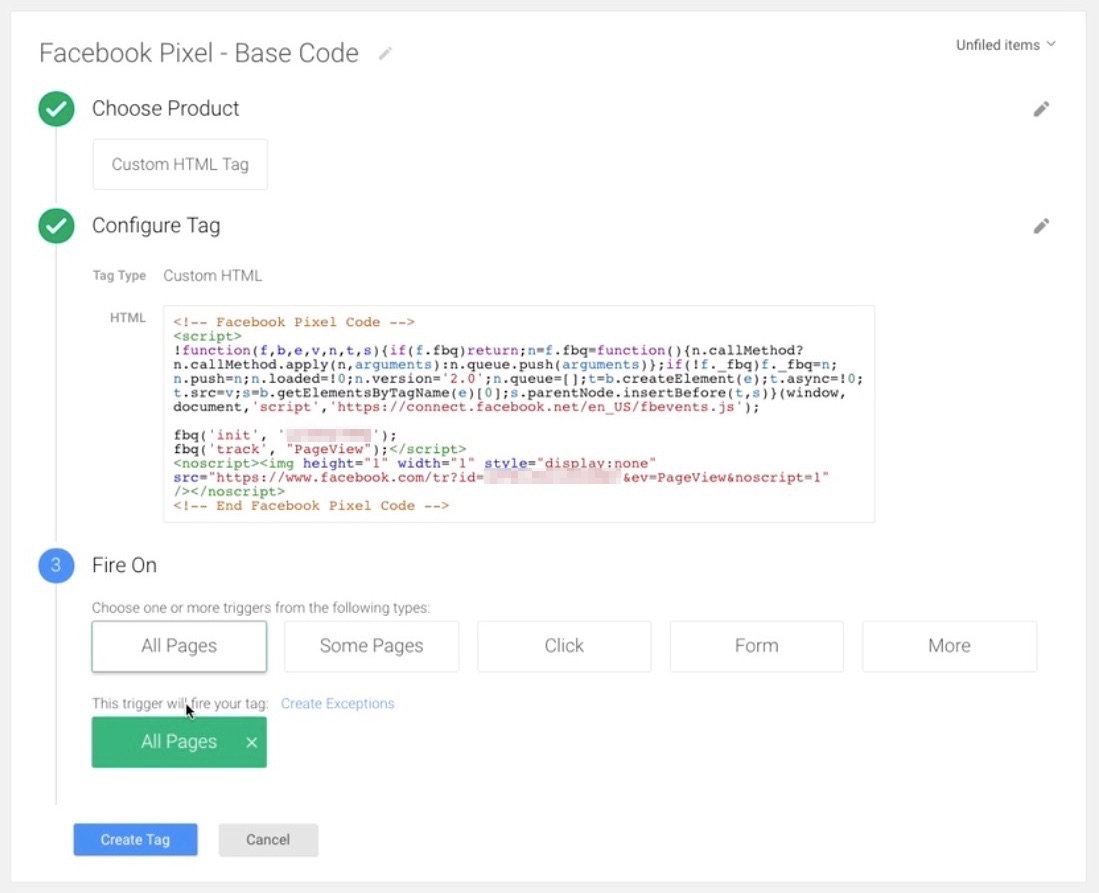
Task: Choose the Form trigger type
Action: 756,646
